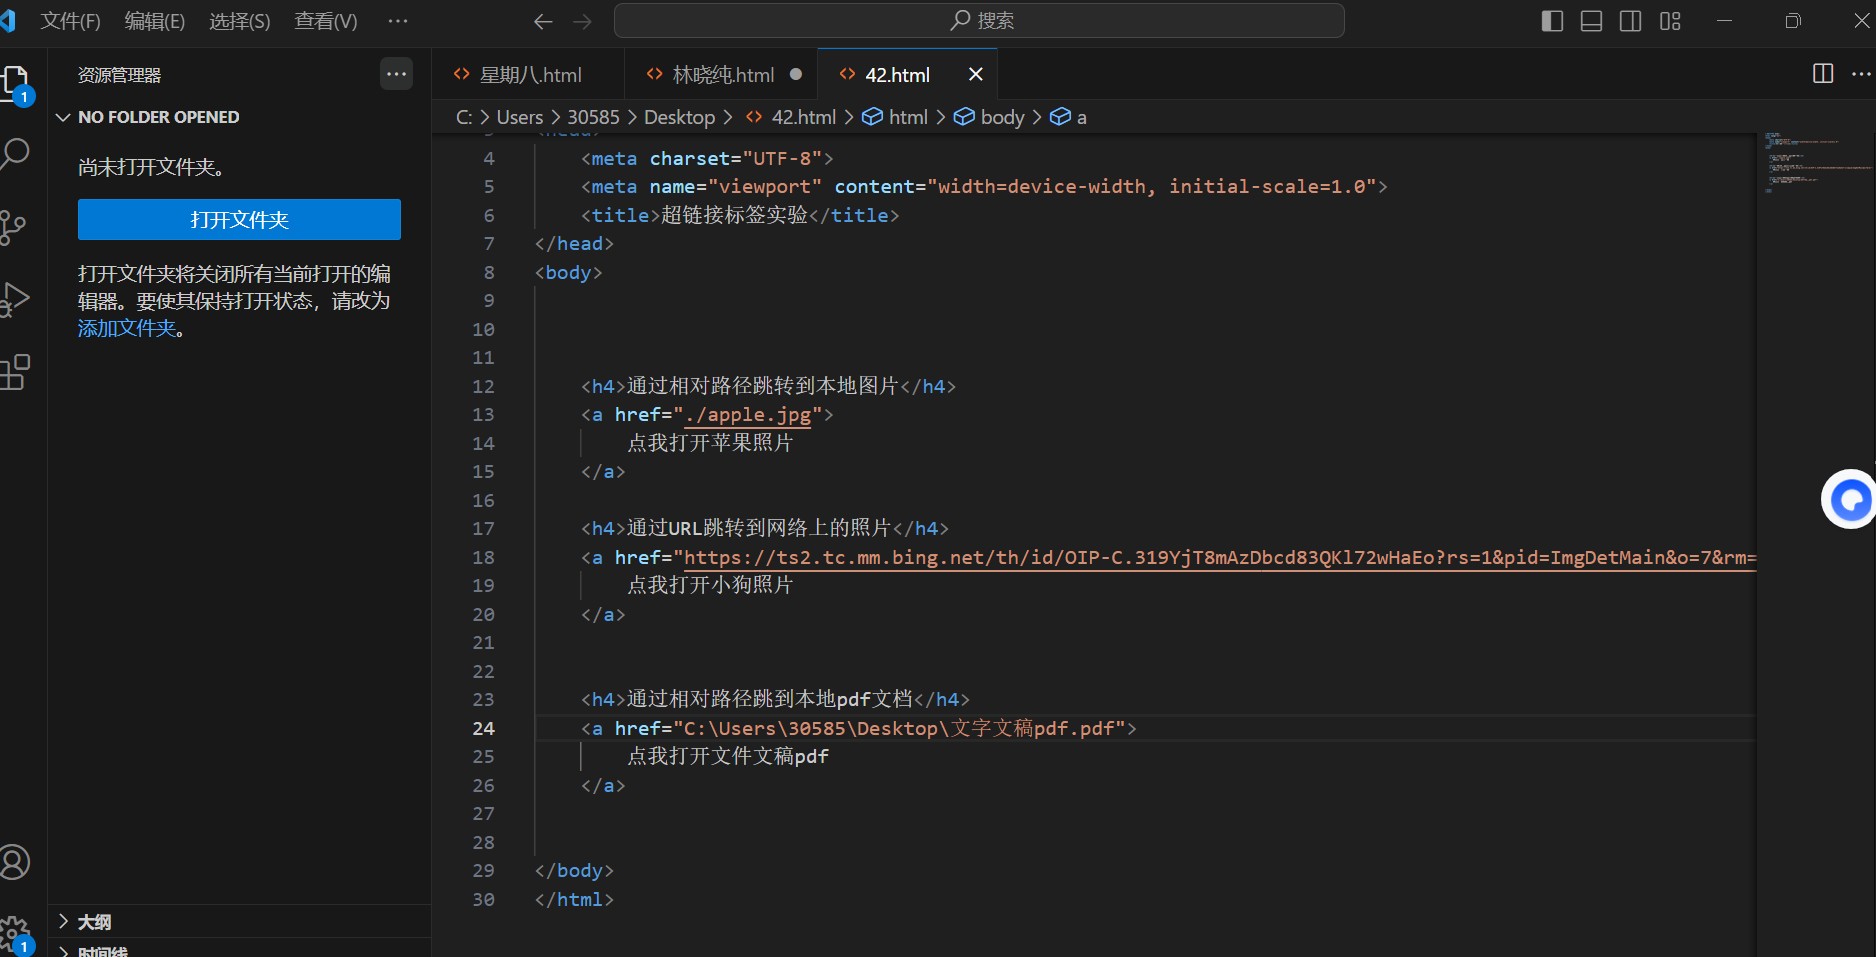
Task: Click the split editor right icon
Action: (1823, 74)
